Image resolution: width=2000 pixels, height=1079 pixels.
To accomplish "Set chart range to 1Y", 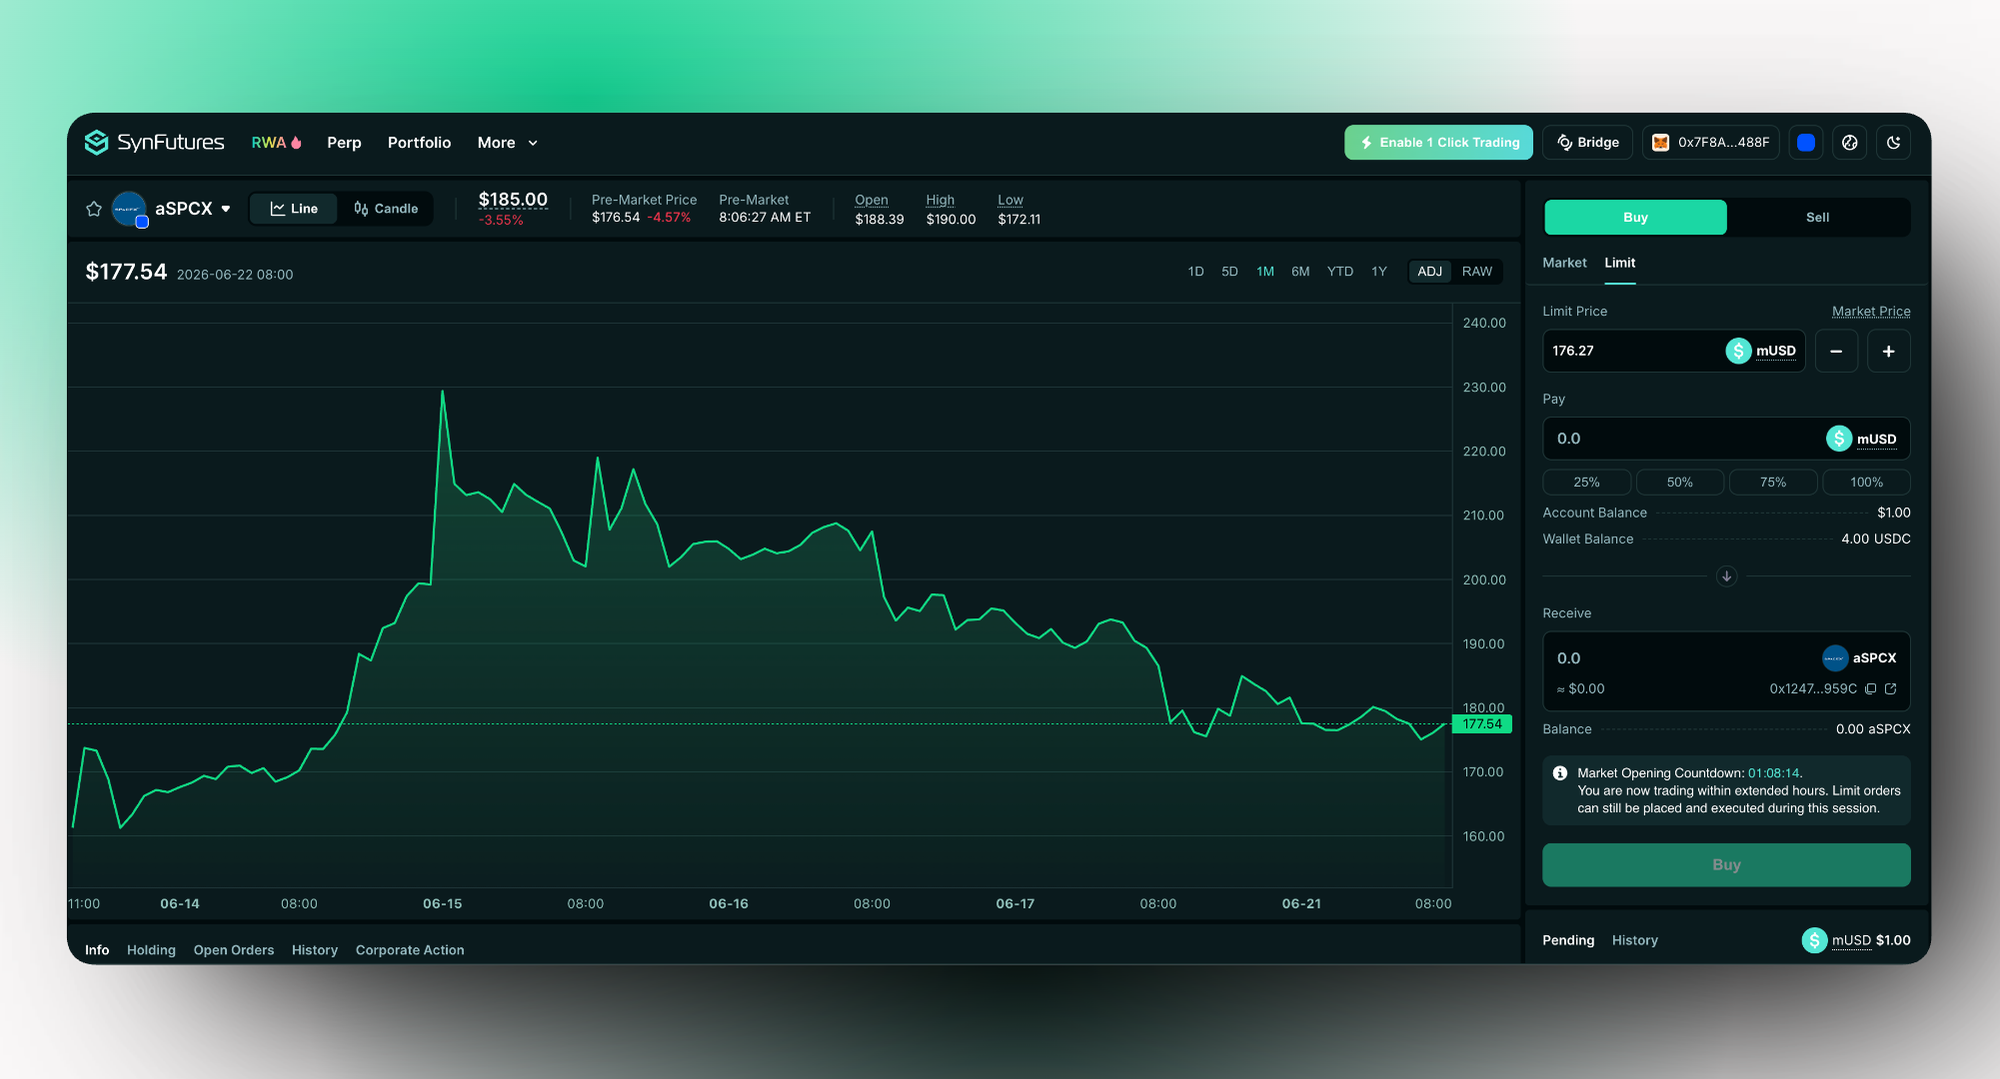I will point(1379,272).
